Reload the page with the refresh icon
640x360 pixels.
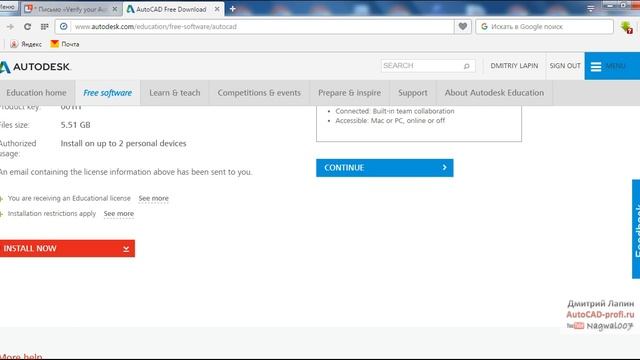tap(27, 27)
